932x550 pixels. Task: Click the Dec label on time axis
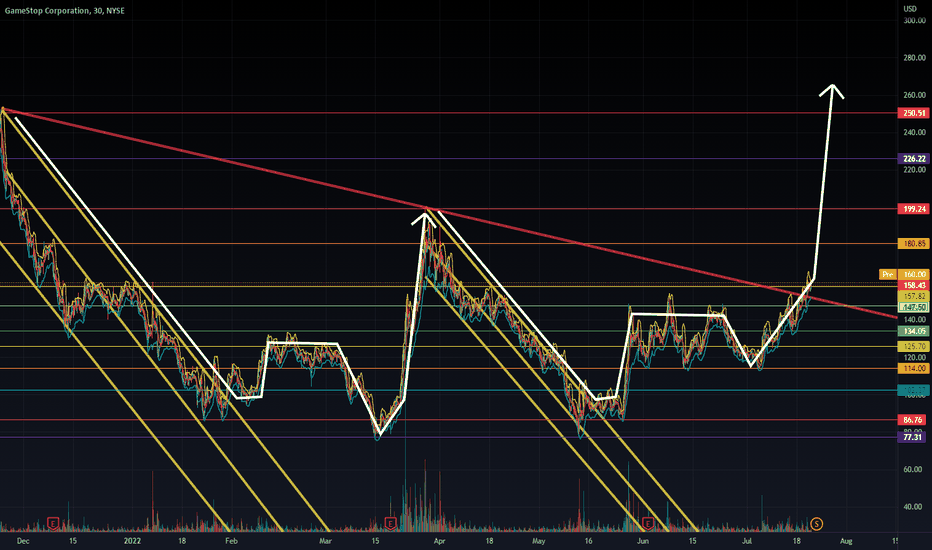[23, 541]
